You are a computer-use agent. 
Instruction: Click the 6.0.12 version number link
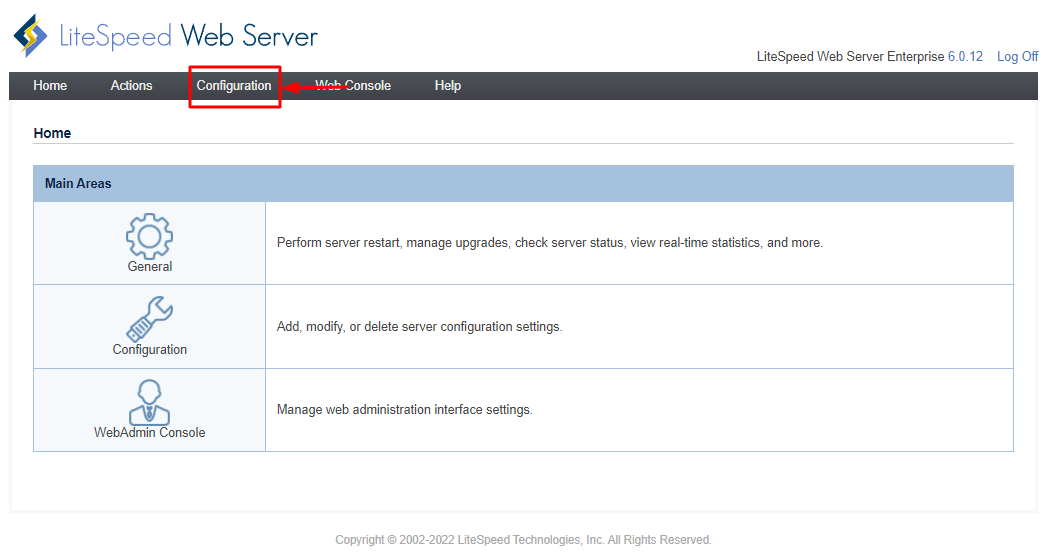click(965, 57)
